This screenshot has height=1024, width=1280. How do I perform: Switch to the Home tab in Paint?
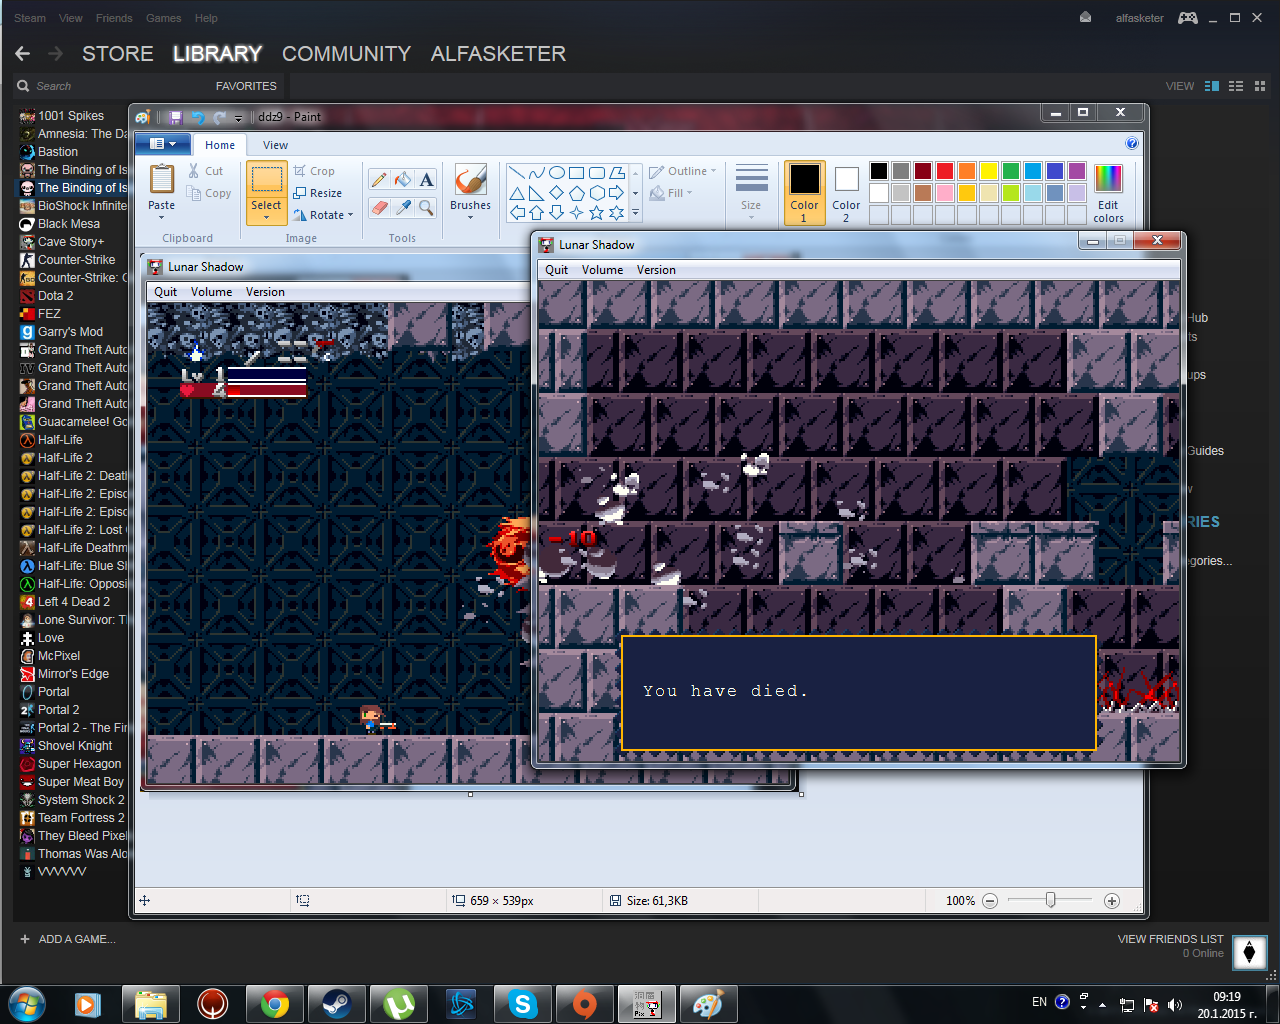(x=220, y=145)
